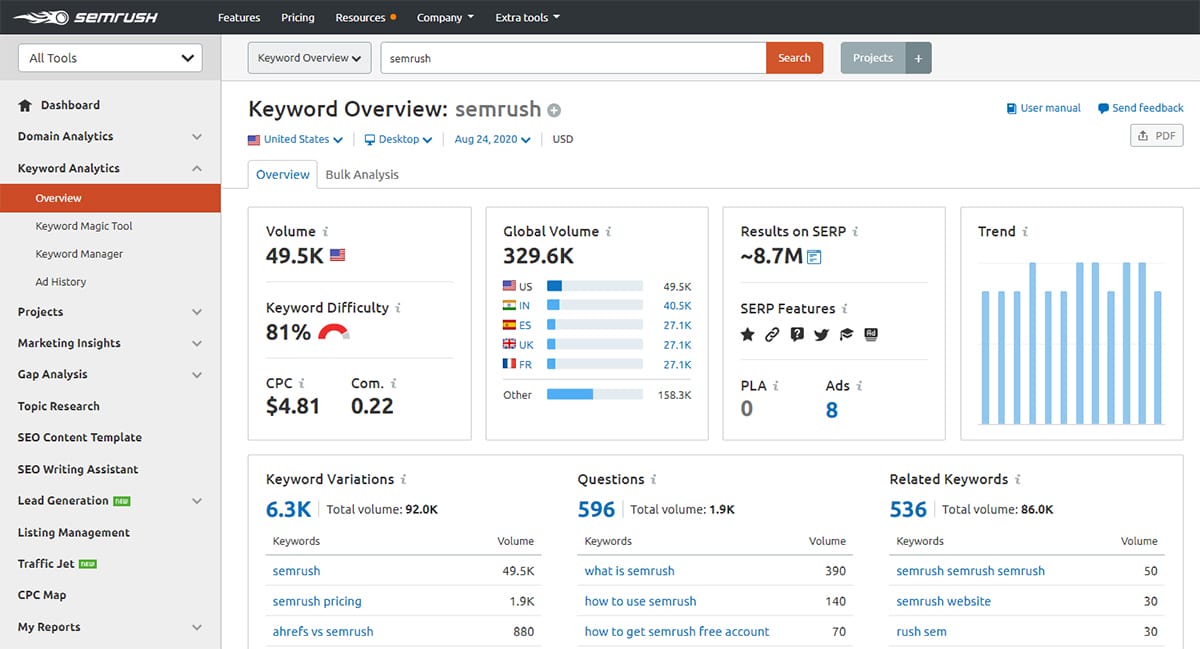Add keyword via plus icon beside semrush title
This screenshot has width=1200, height=649.
click(x=554, y=111)
